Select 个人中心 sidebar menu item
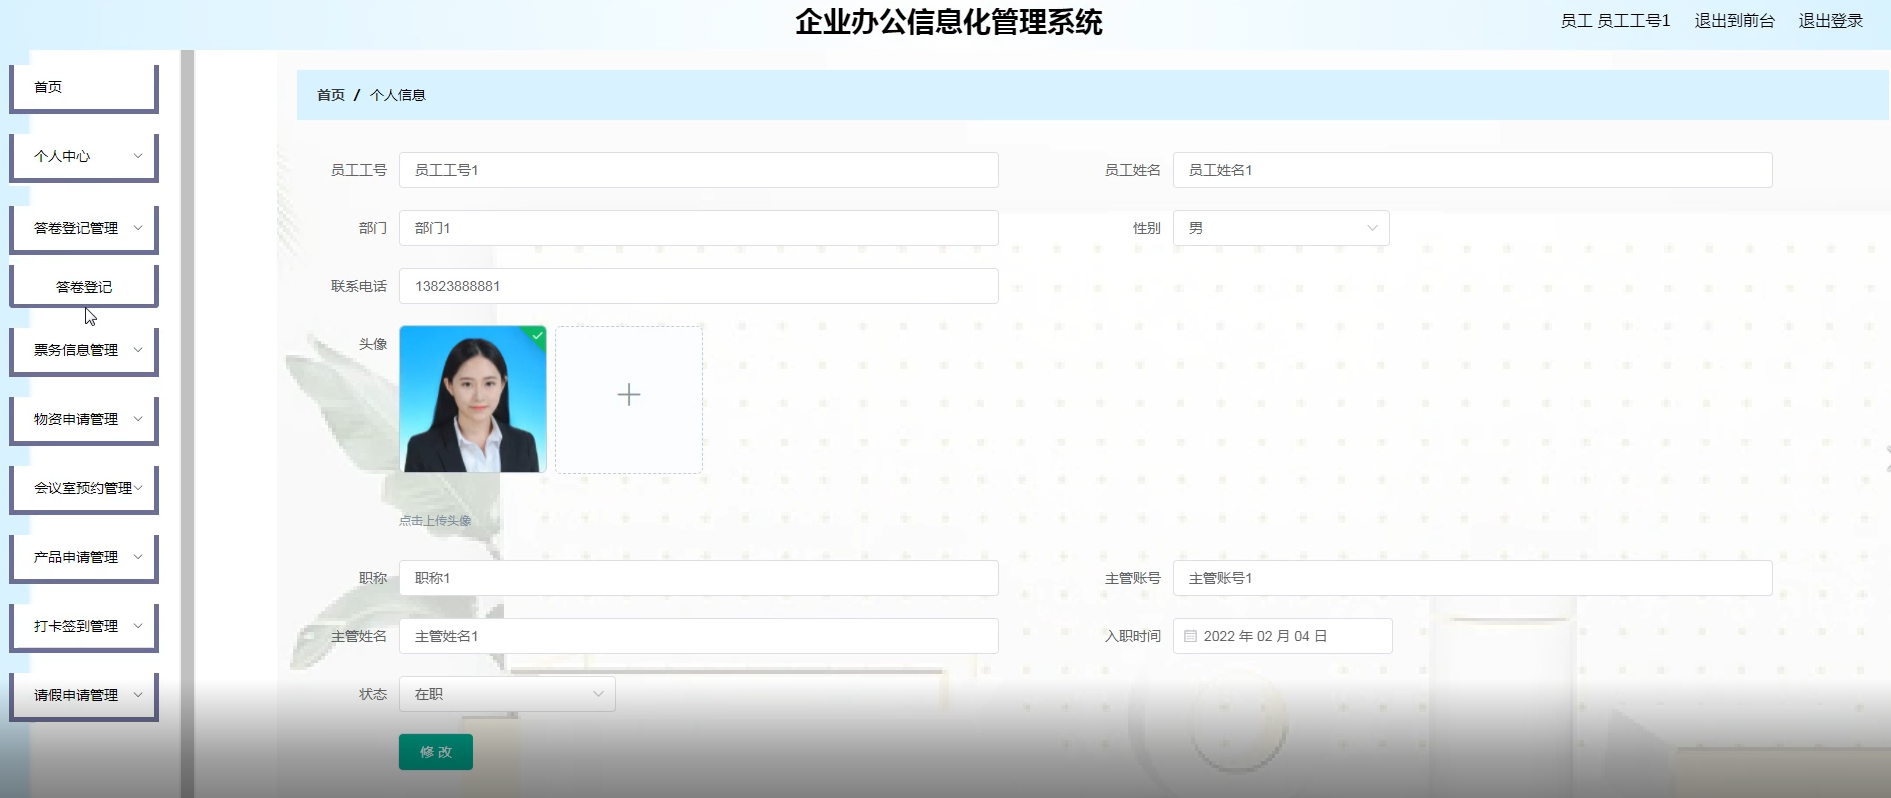Screen dimensions: 1891x798 tap(84, 157)
